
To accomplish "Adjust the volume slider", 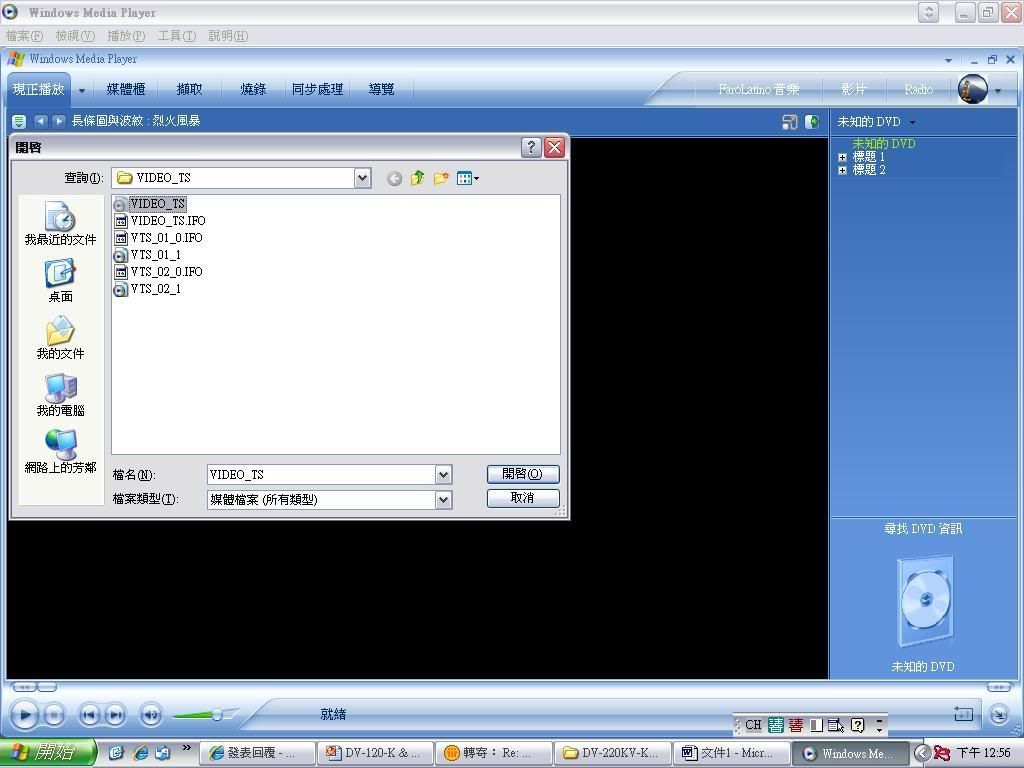I will (217, 715).
